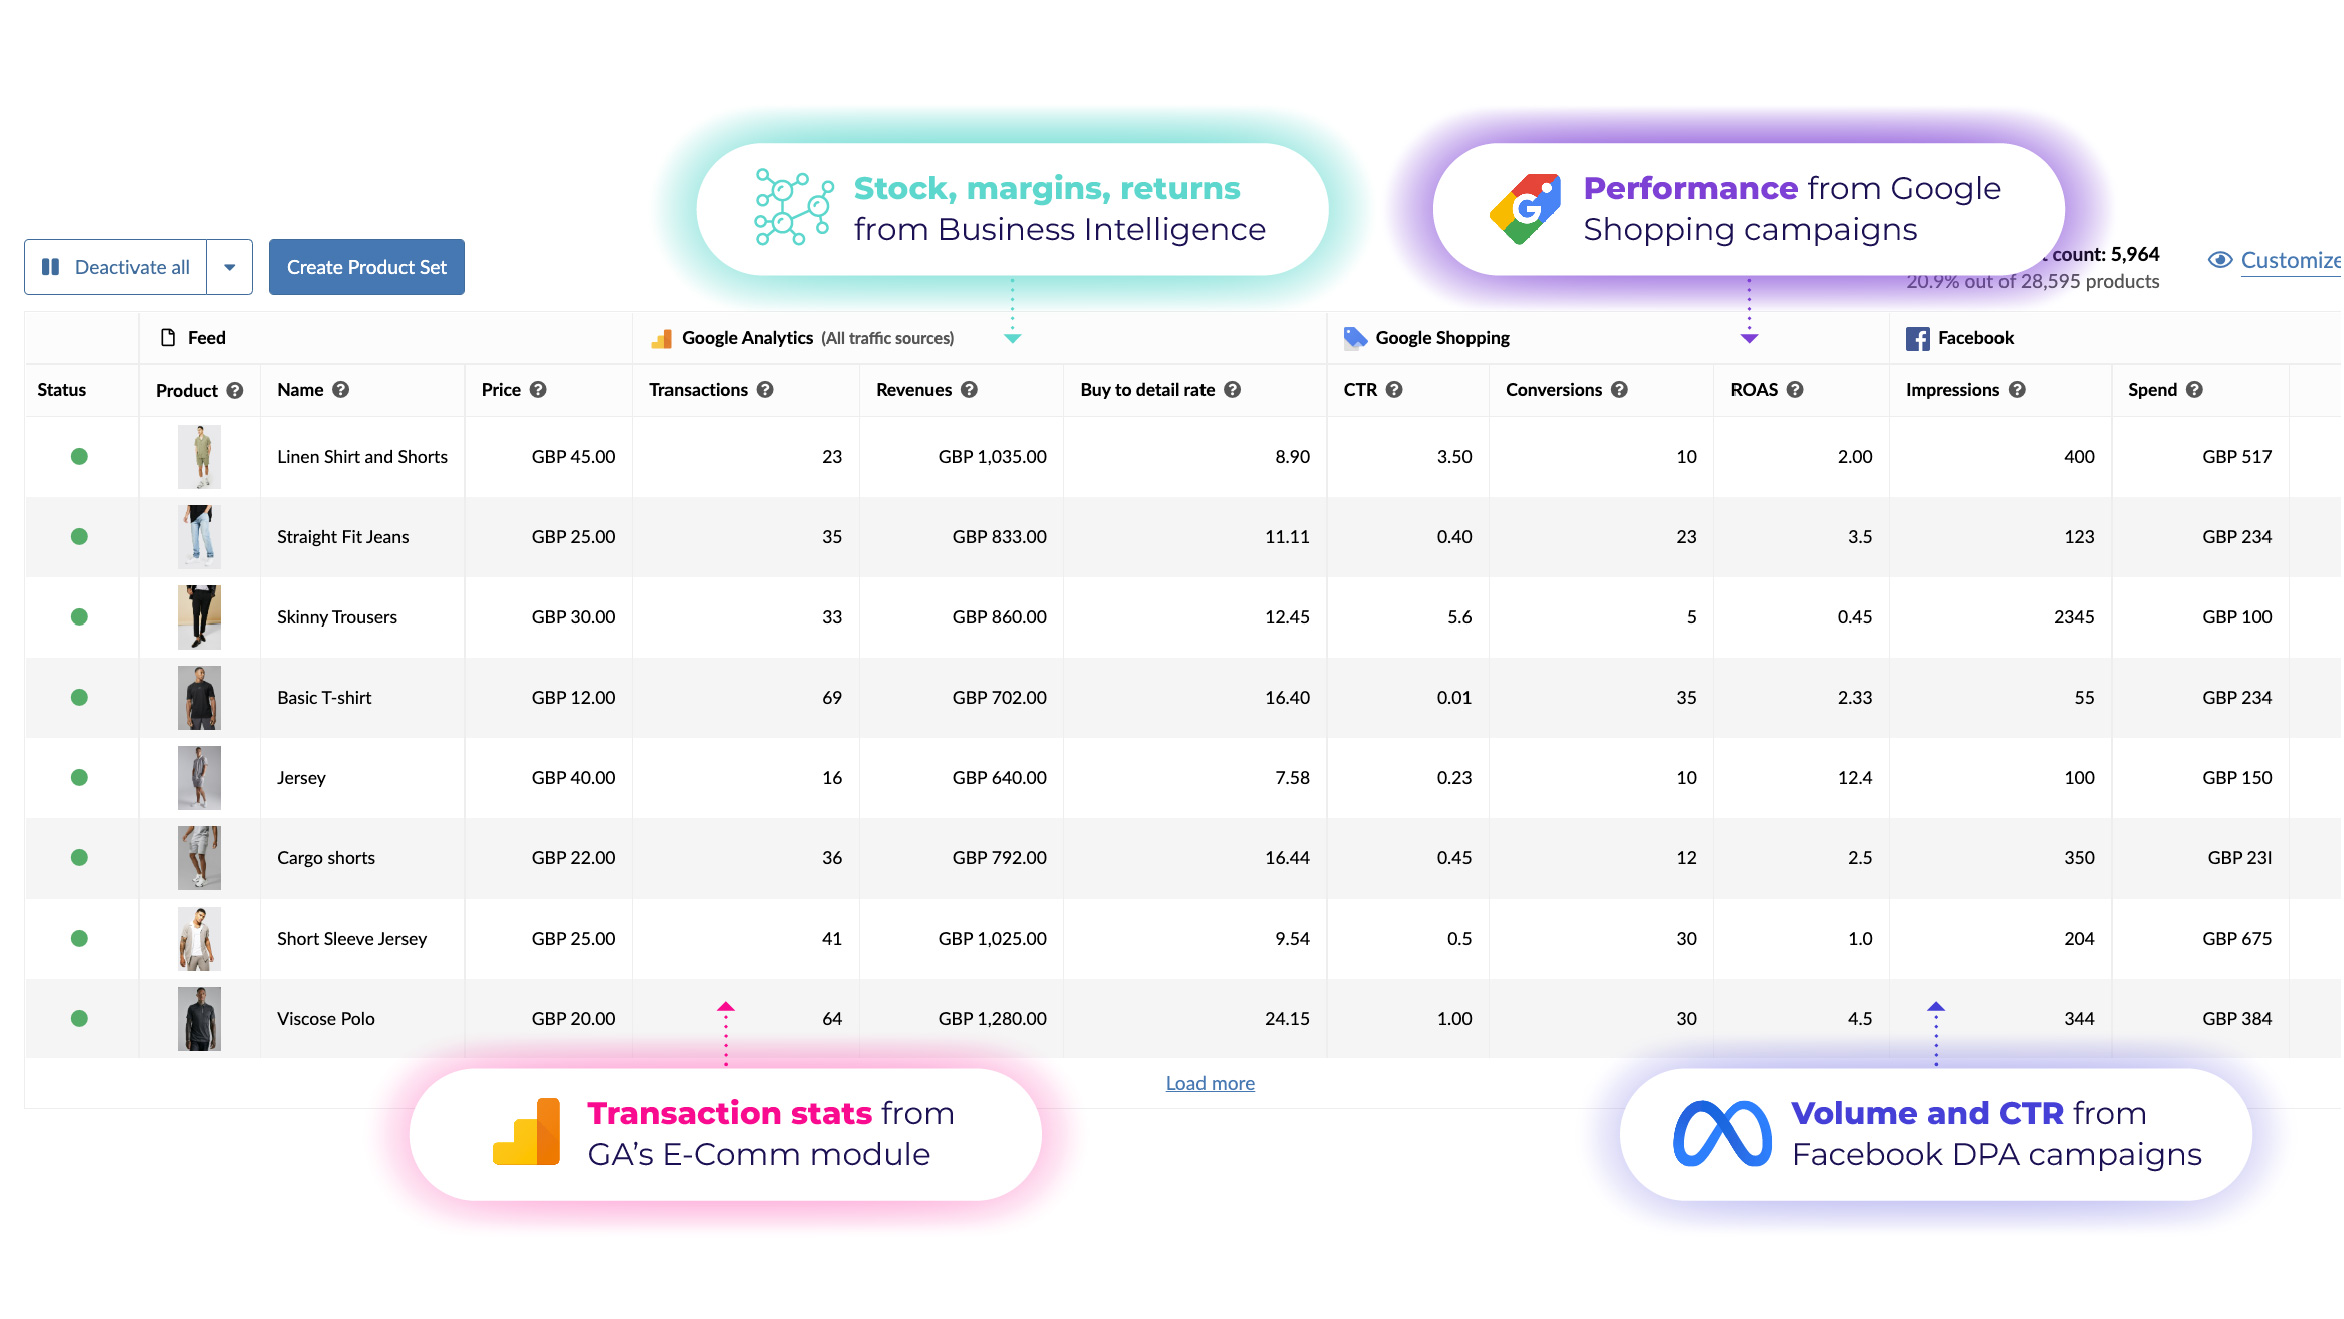2344x1319 pixels.
Task: Click the product name Cargo shorts
Action: [326, 858]
